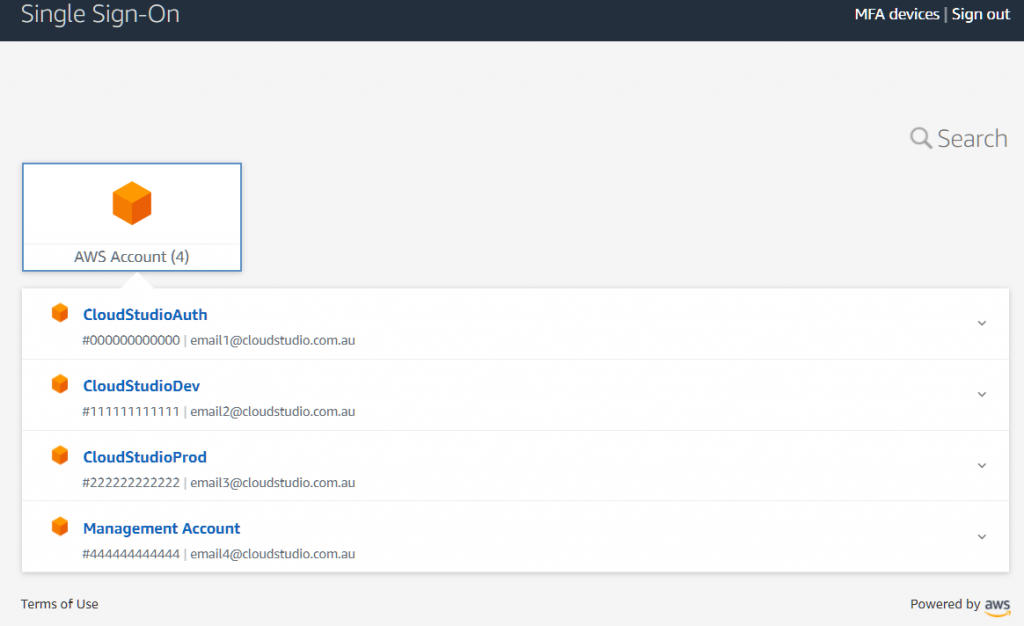Image resolution: width=1024 pixels, height=626 pixels.
Task: Click the cube icon beside Management Account
Action: (60, 526)
